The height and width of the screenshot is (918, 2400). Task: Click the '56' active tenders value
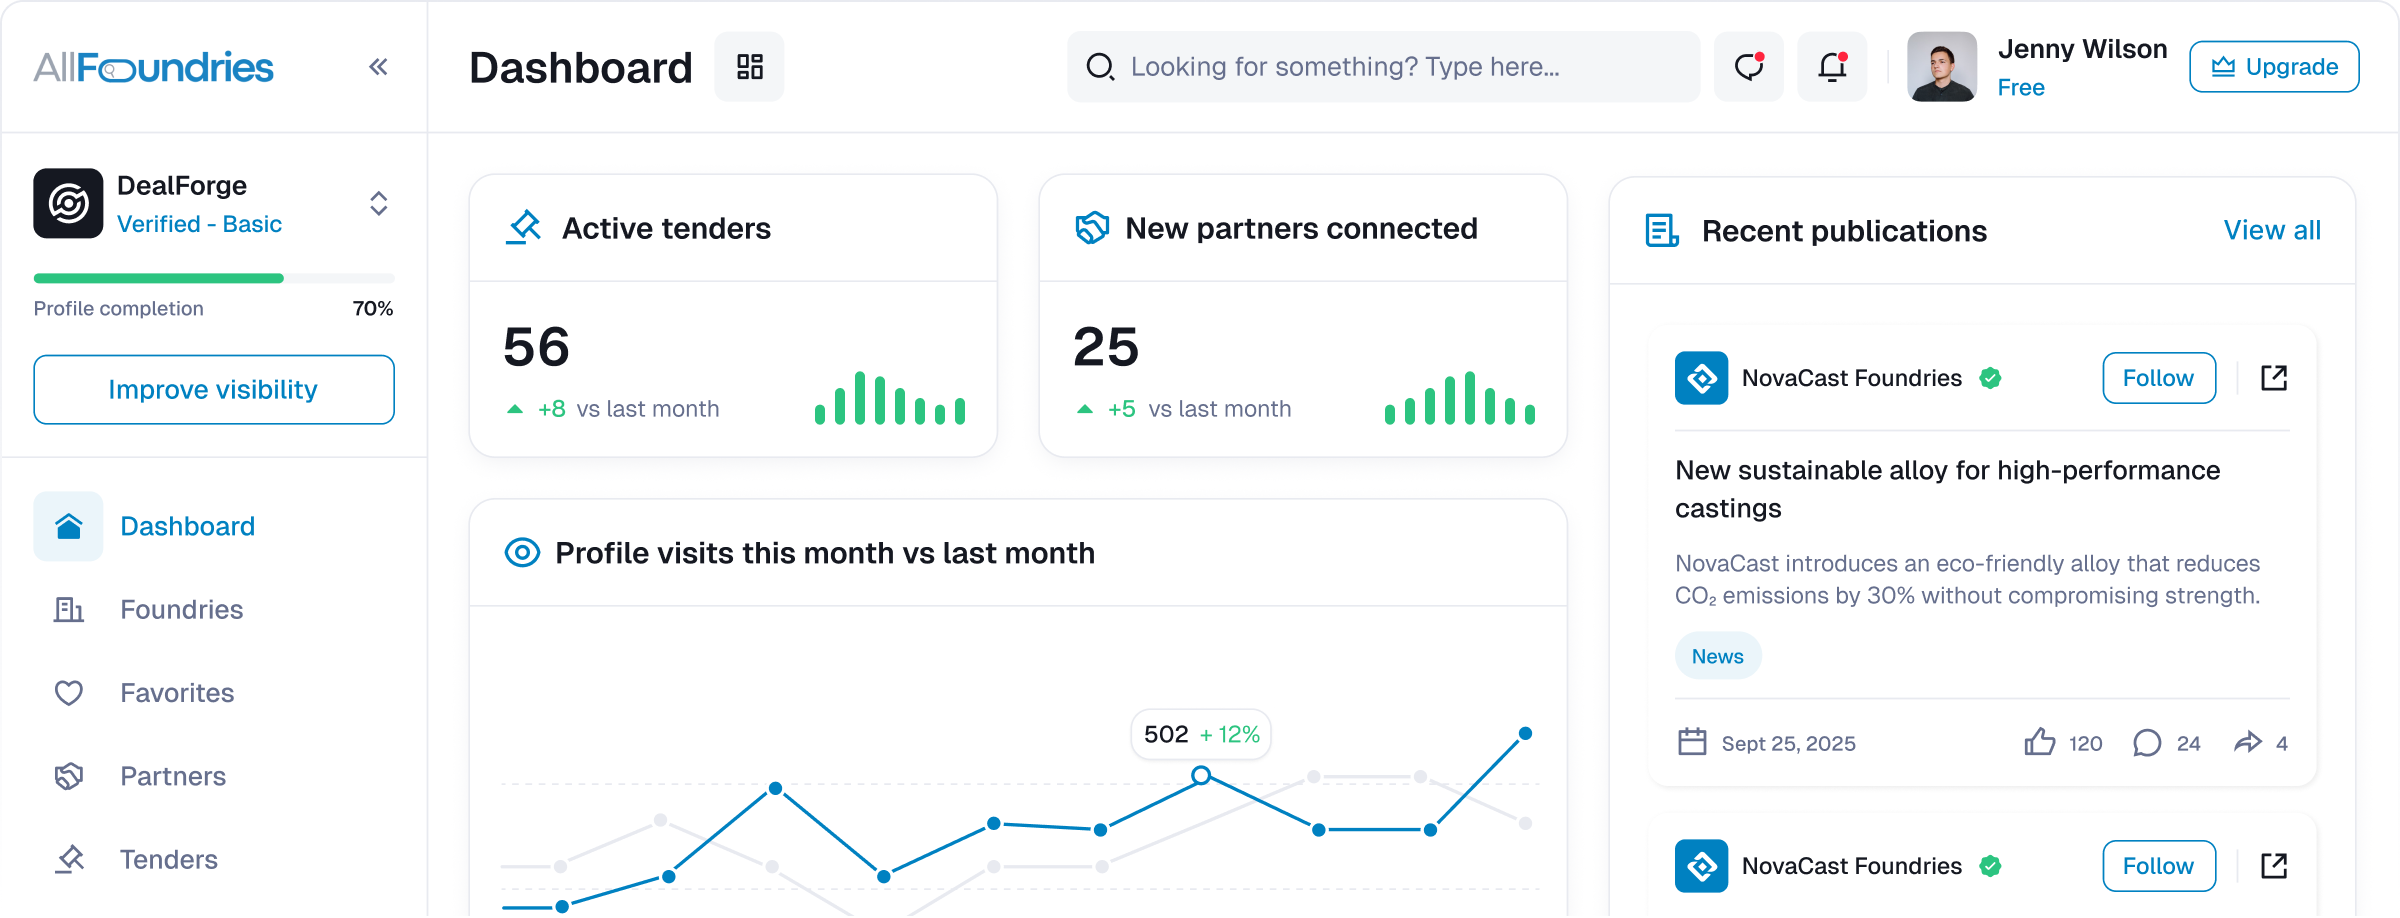tap(536, 347)
